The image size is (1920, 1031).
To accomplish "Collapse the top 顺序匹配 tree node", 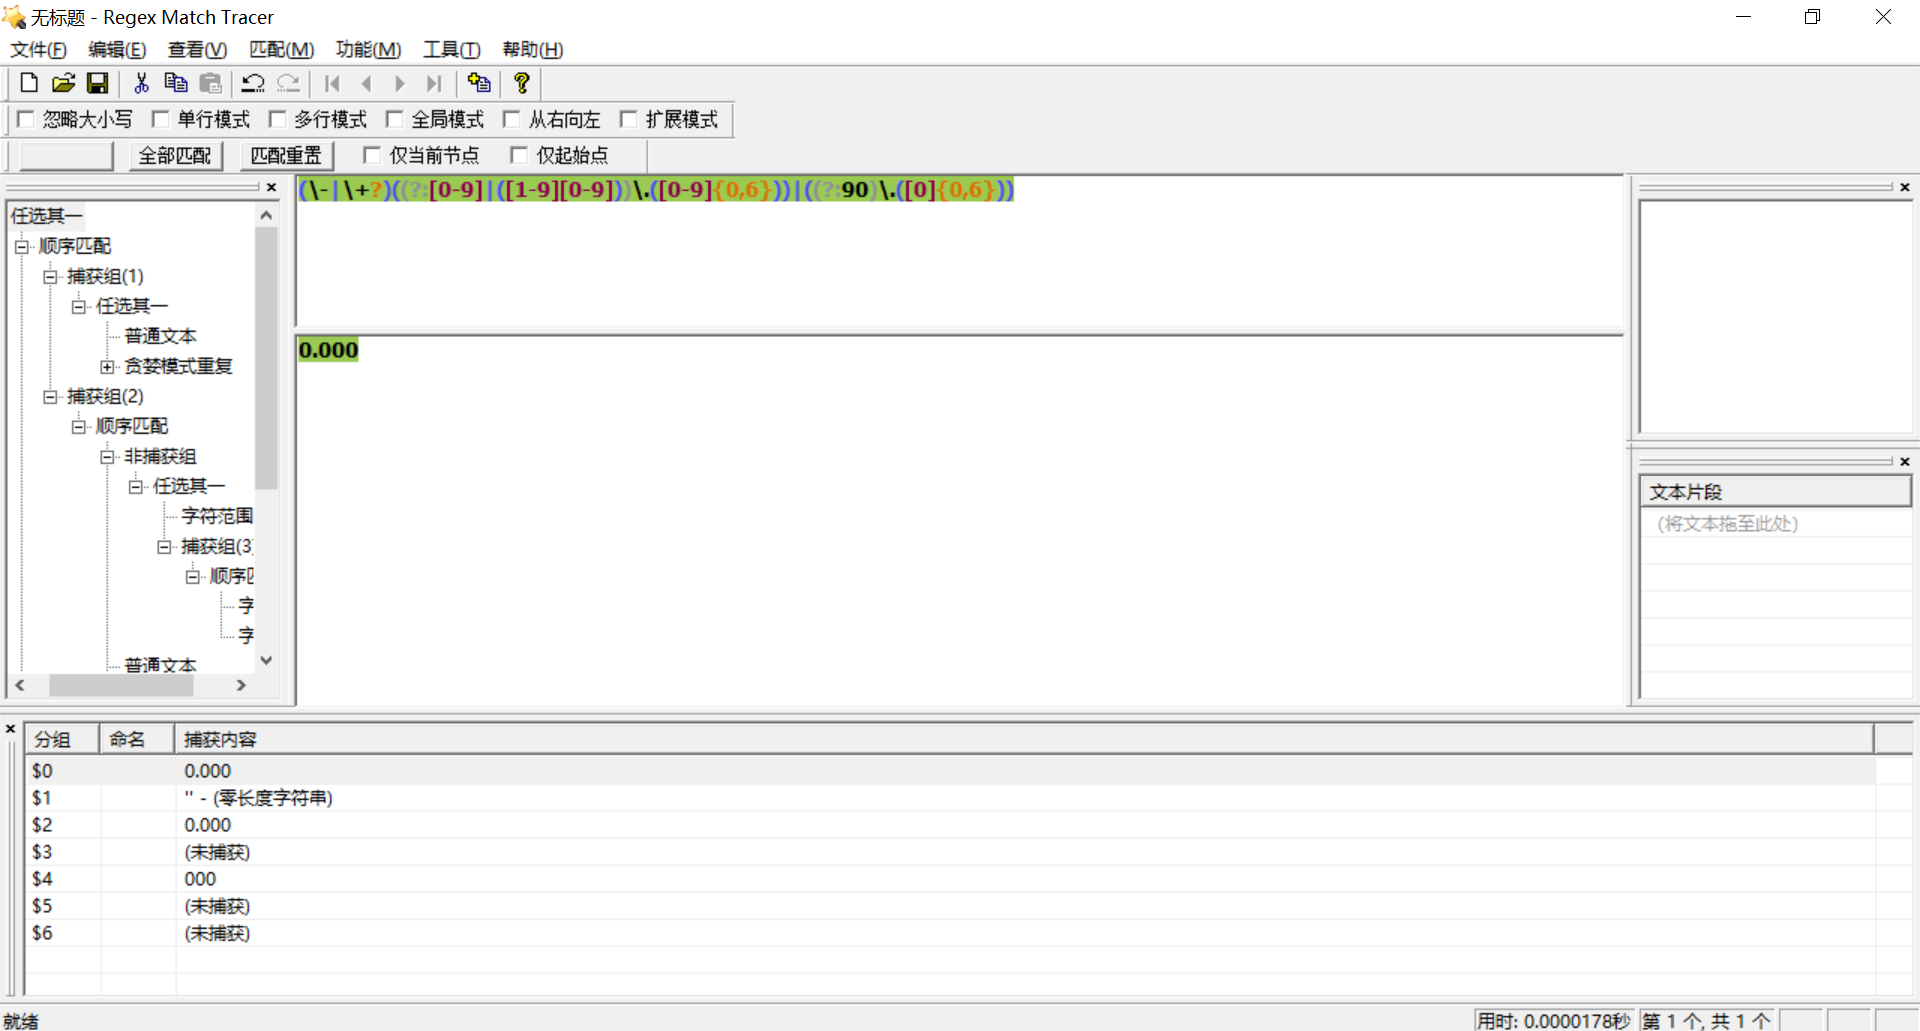I will (x=21, y=246).
